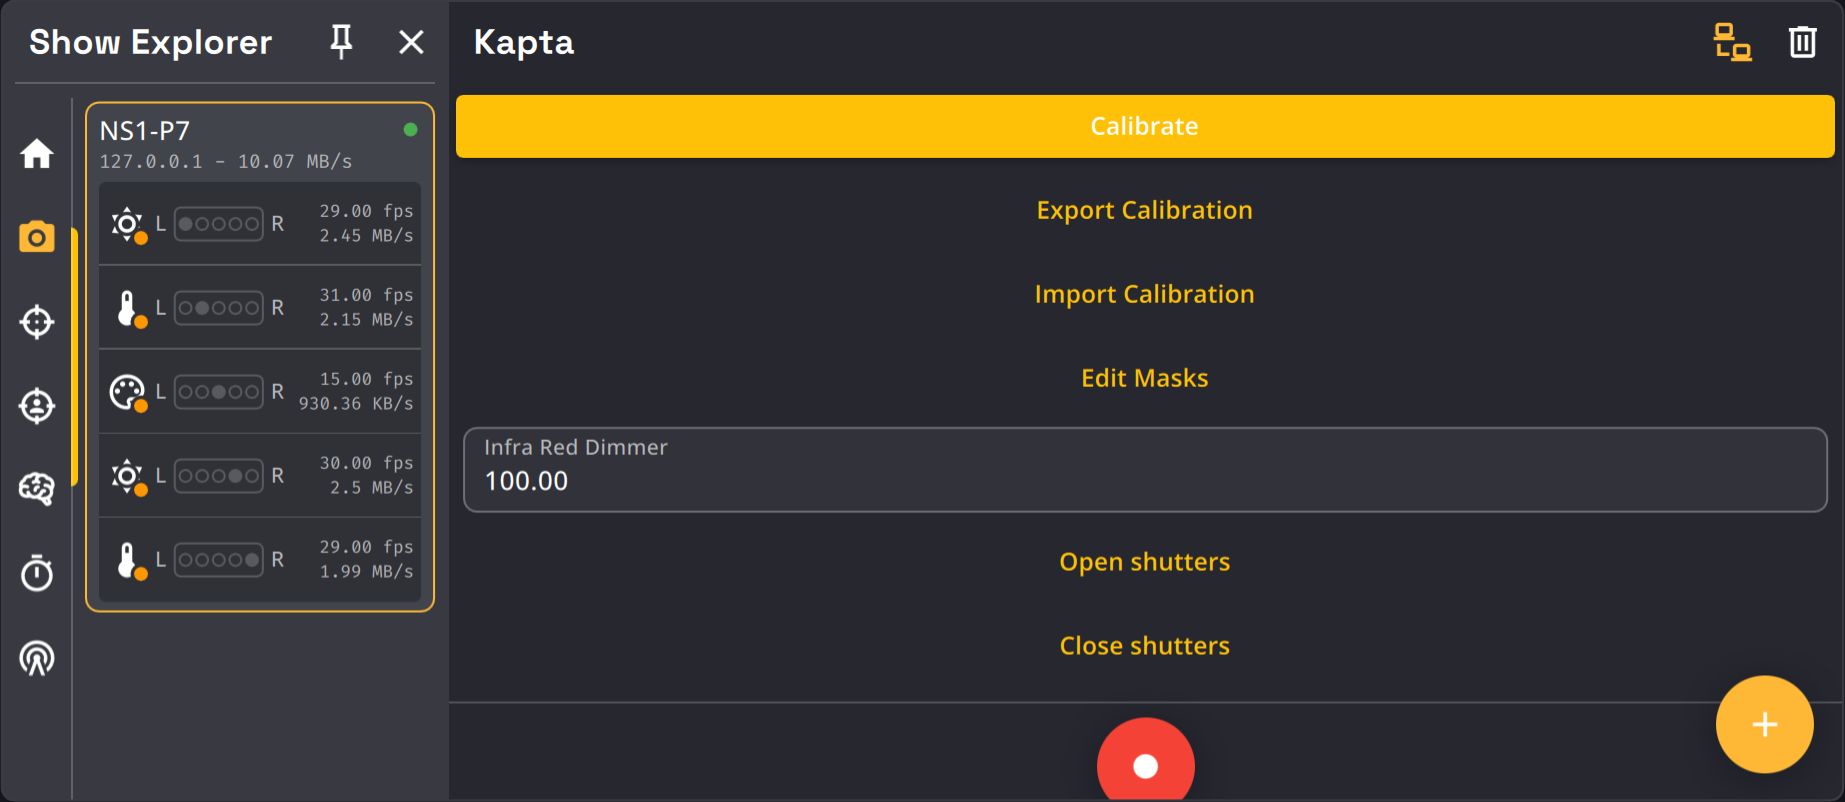Click Import Calibration

[1144, 294]
